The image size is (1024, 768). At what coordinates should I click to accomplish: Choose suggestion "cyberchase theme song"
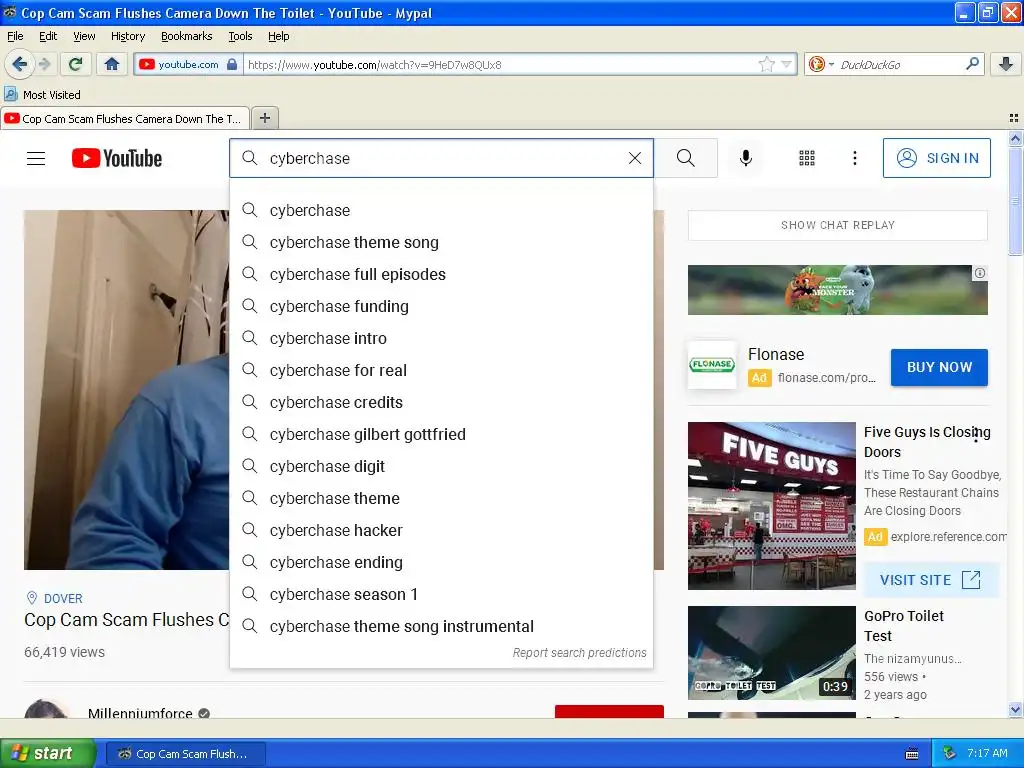[x=441, y=242]
